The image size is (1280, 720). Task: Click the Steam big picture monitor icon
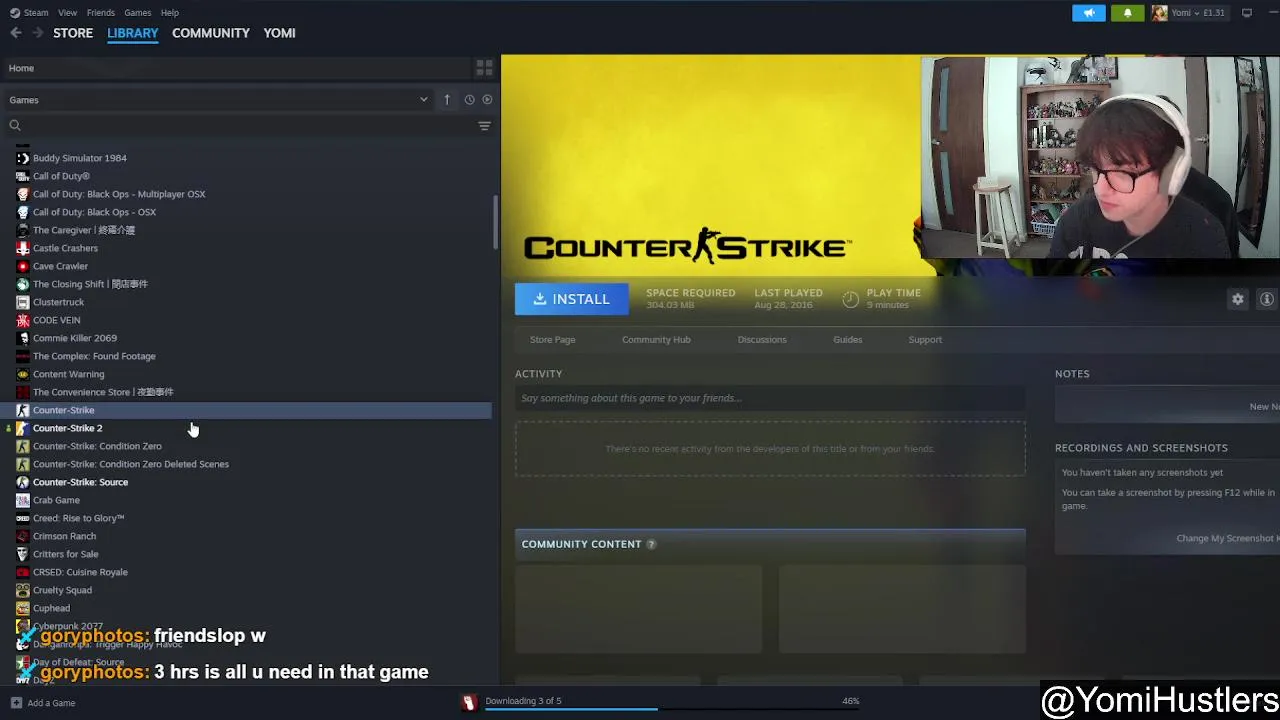pyautogui.click(x=1247, y=13)
